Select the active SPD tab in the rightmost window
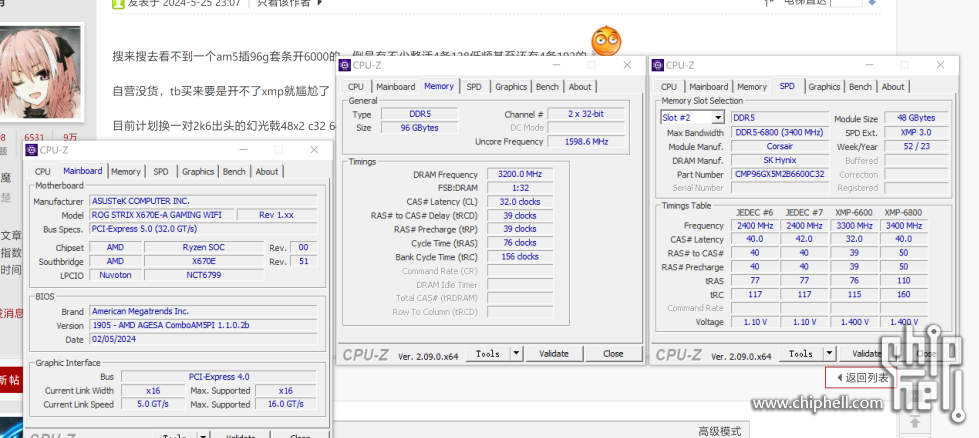The width and height of the screenshot is (979, 438). (787, 86)
